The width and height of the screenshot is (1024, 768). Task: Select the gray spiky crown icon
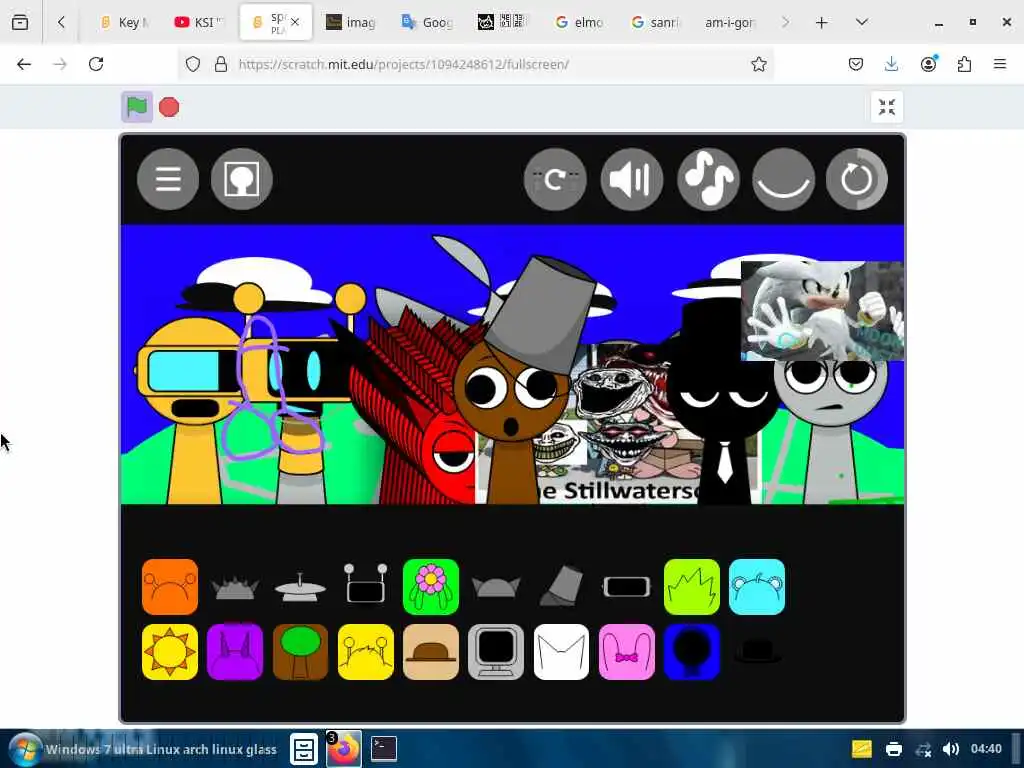coord(235,586)
